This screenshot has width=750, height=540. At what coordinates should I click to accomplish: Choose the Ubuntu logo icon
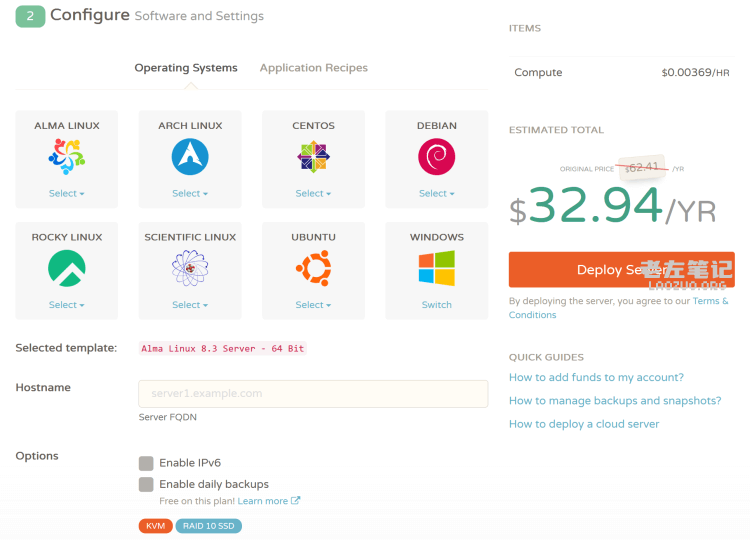[313, 268]
